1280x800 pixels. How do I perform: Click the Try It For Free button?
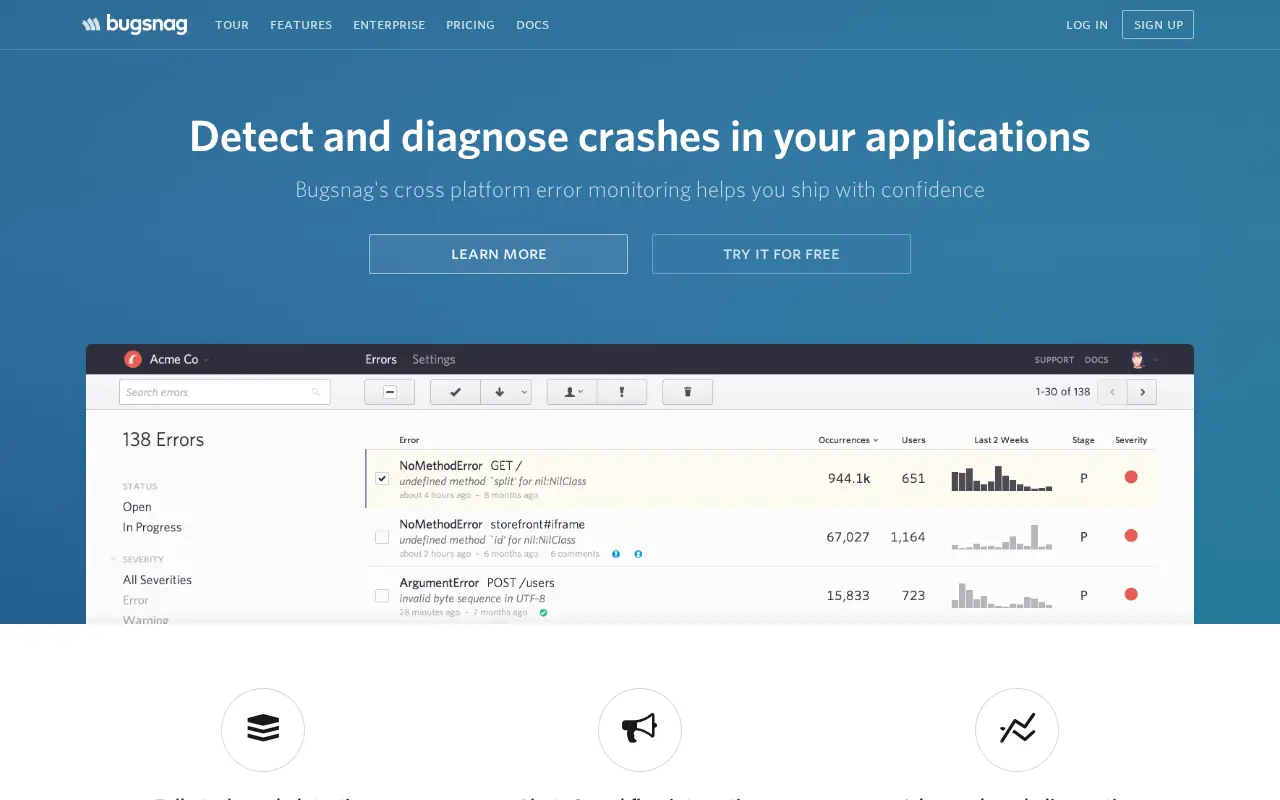pos(781,254)
